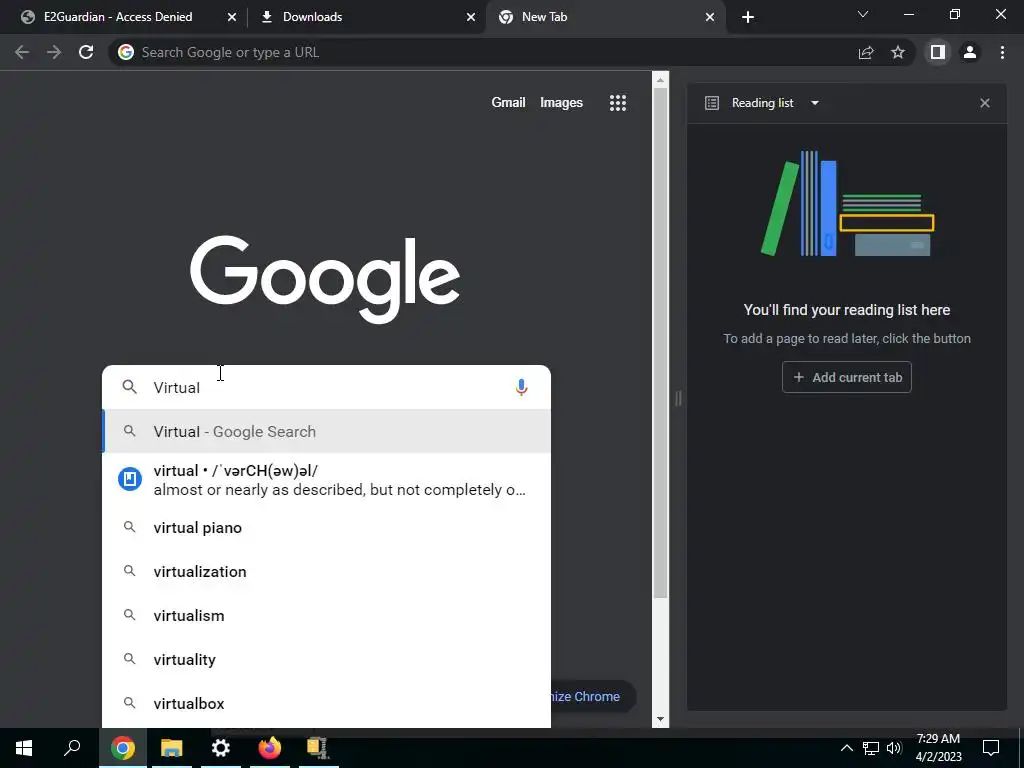
Task: Click the network status tray icon
Action: tap(871, 748)
